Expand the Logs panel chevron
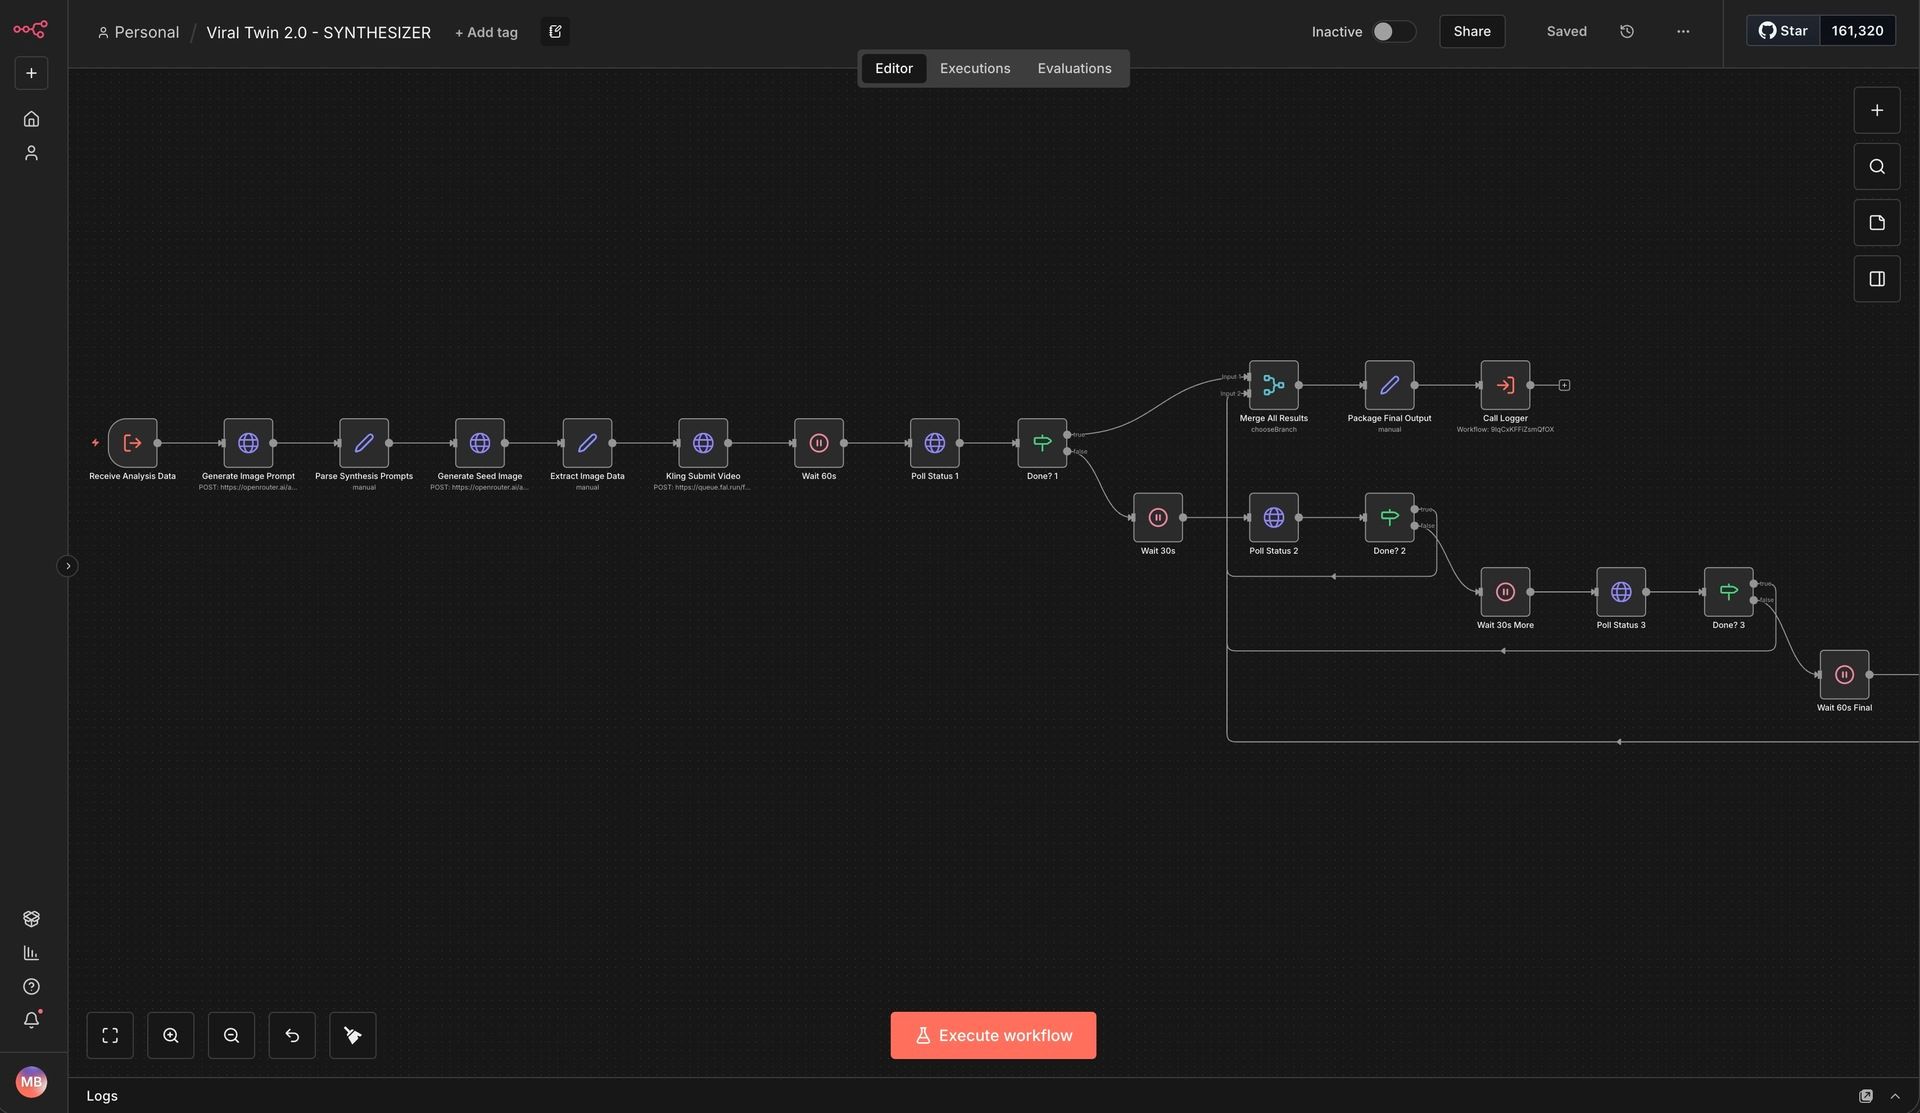Image resolution: width=1920 pixels, height=1113 pixels. click(x=1894, y=1096)
